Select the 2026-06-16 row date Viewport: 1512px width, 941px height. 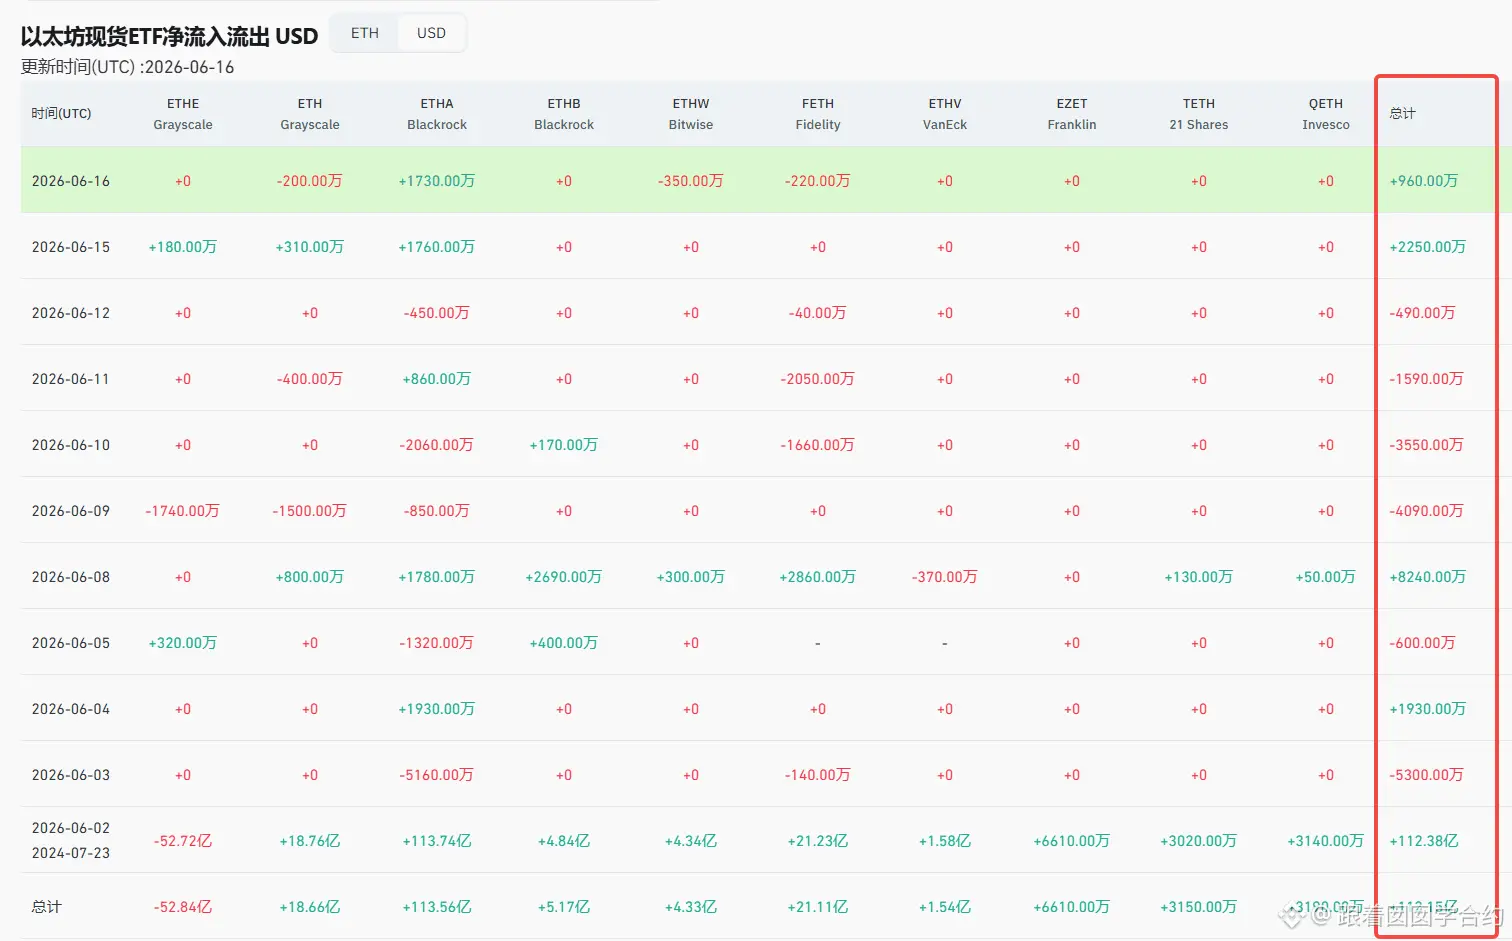click(x=71, y=181)
